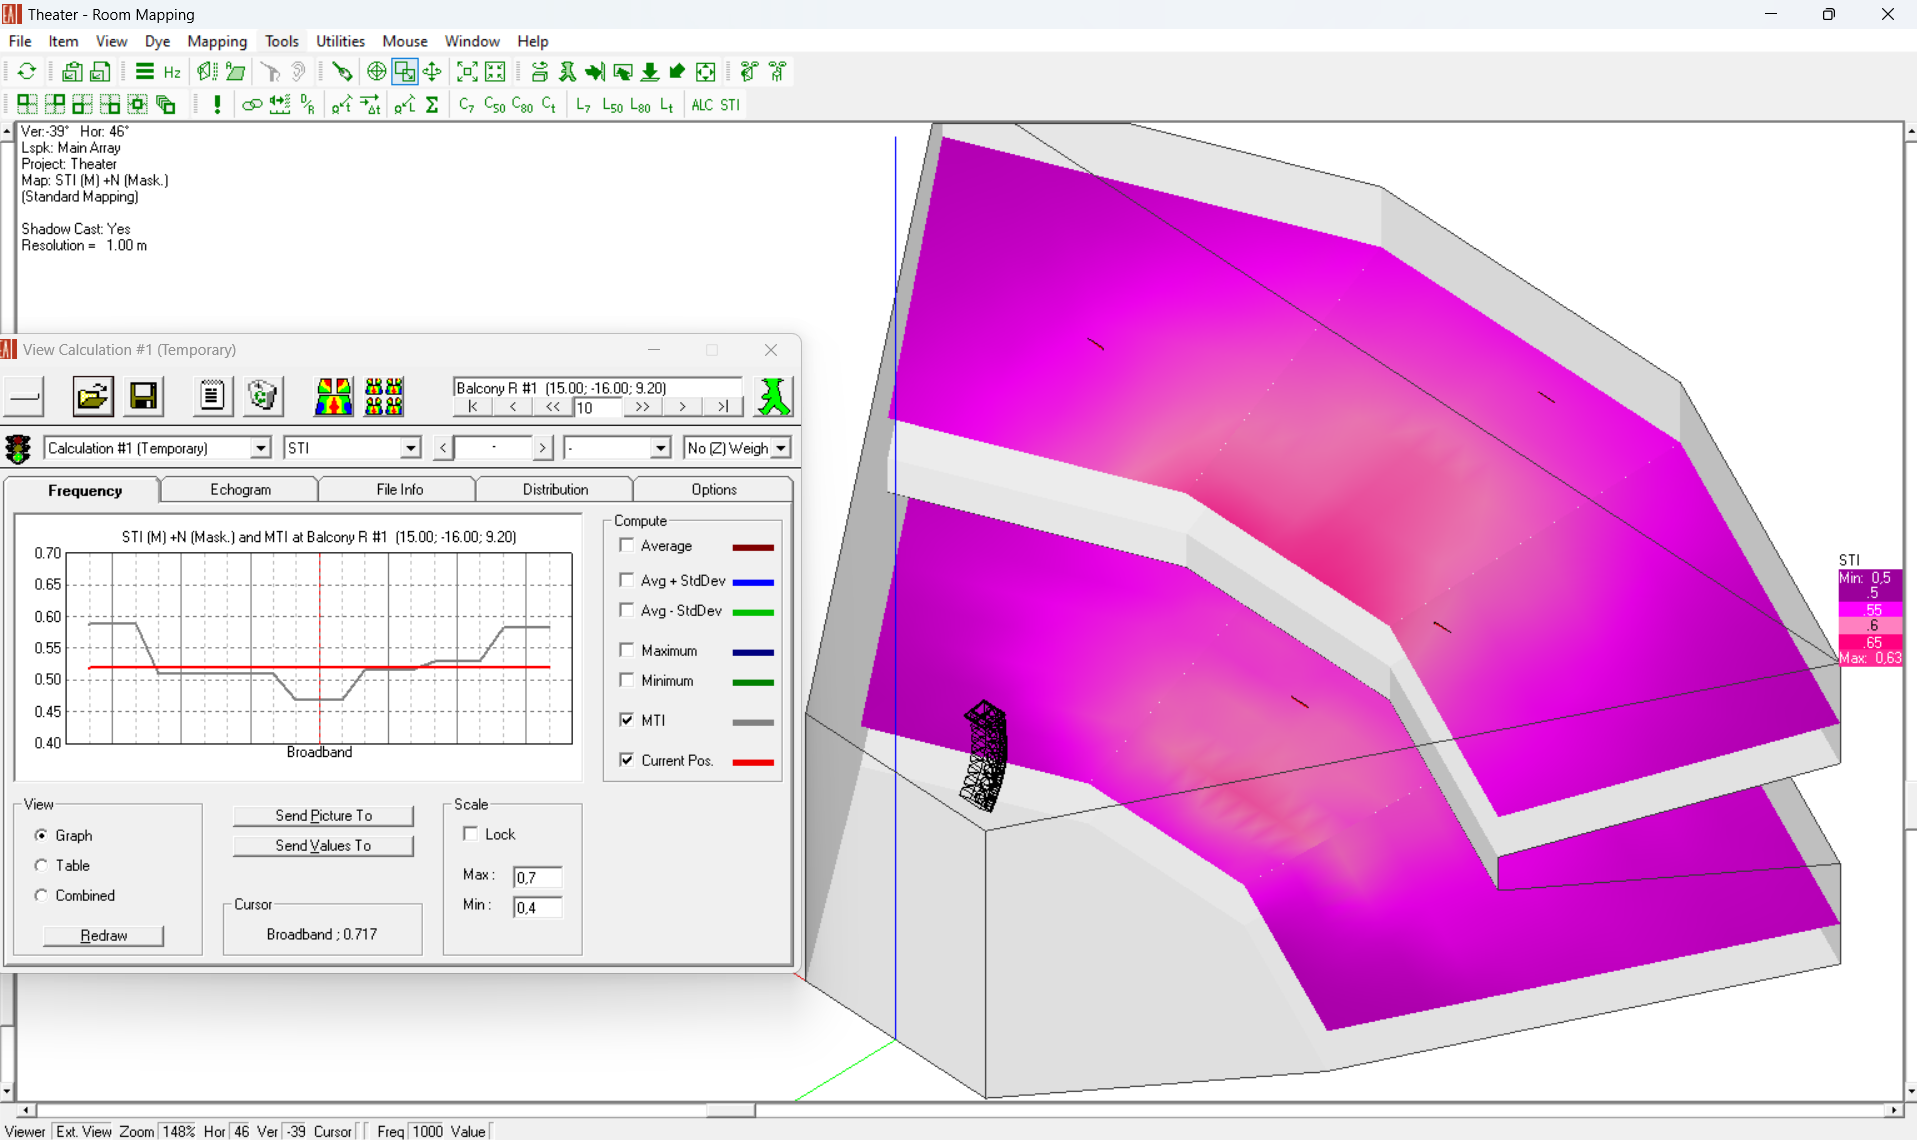Open a calculation file in View Calculation window
The image size is (1917, 1140).
(93, 397)
